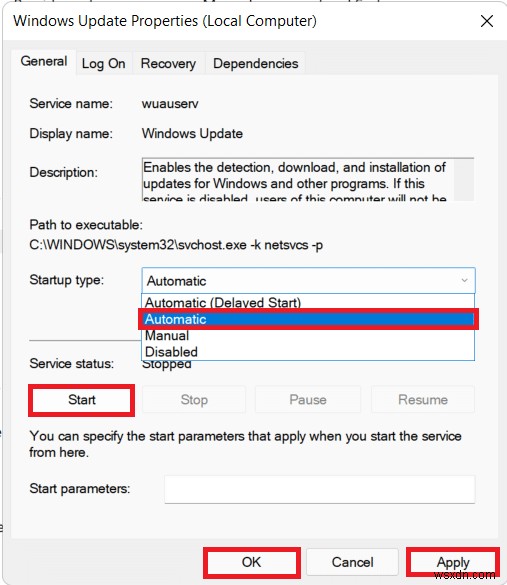
Task: Click the greyed-out Stop button
Action: [194, 400]
